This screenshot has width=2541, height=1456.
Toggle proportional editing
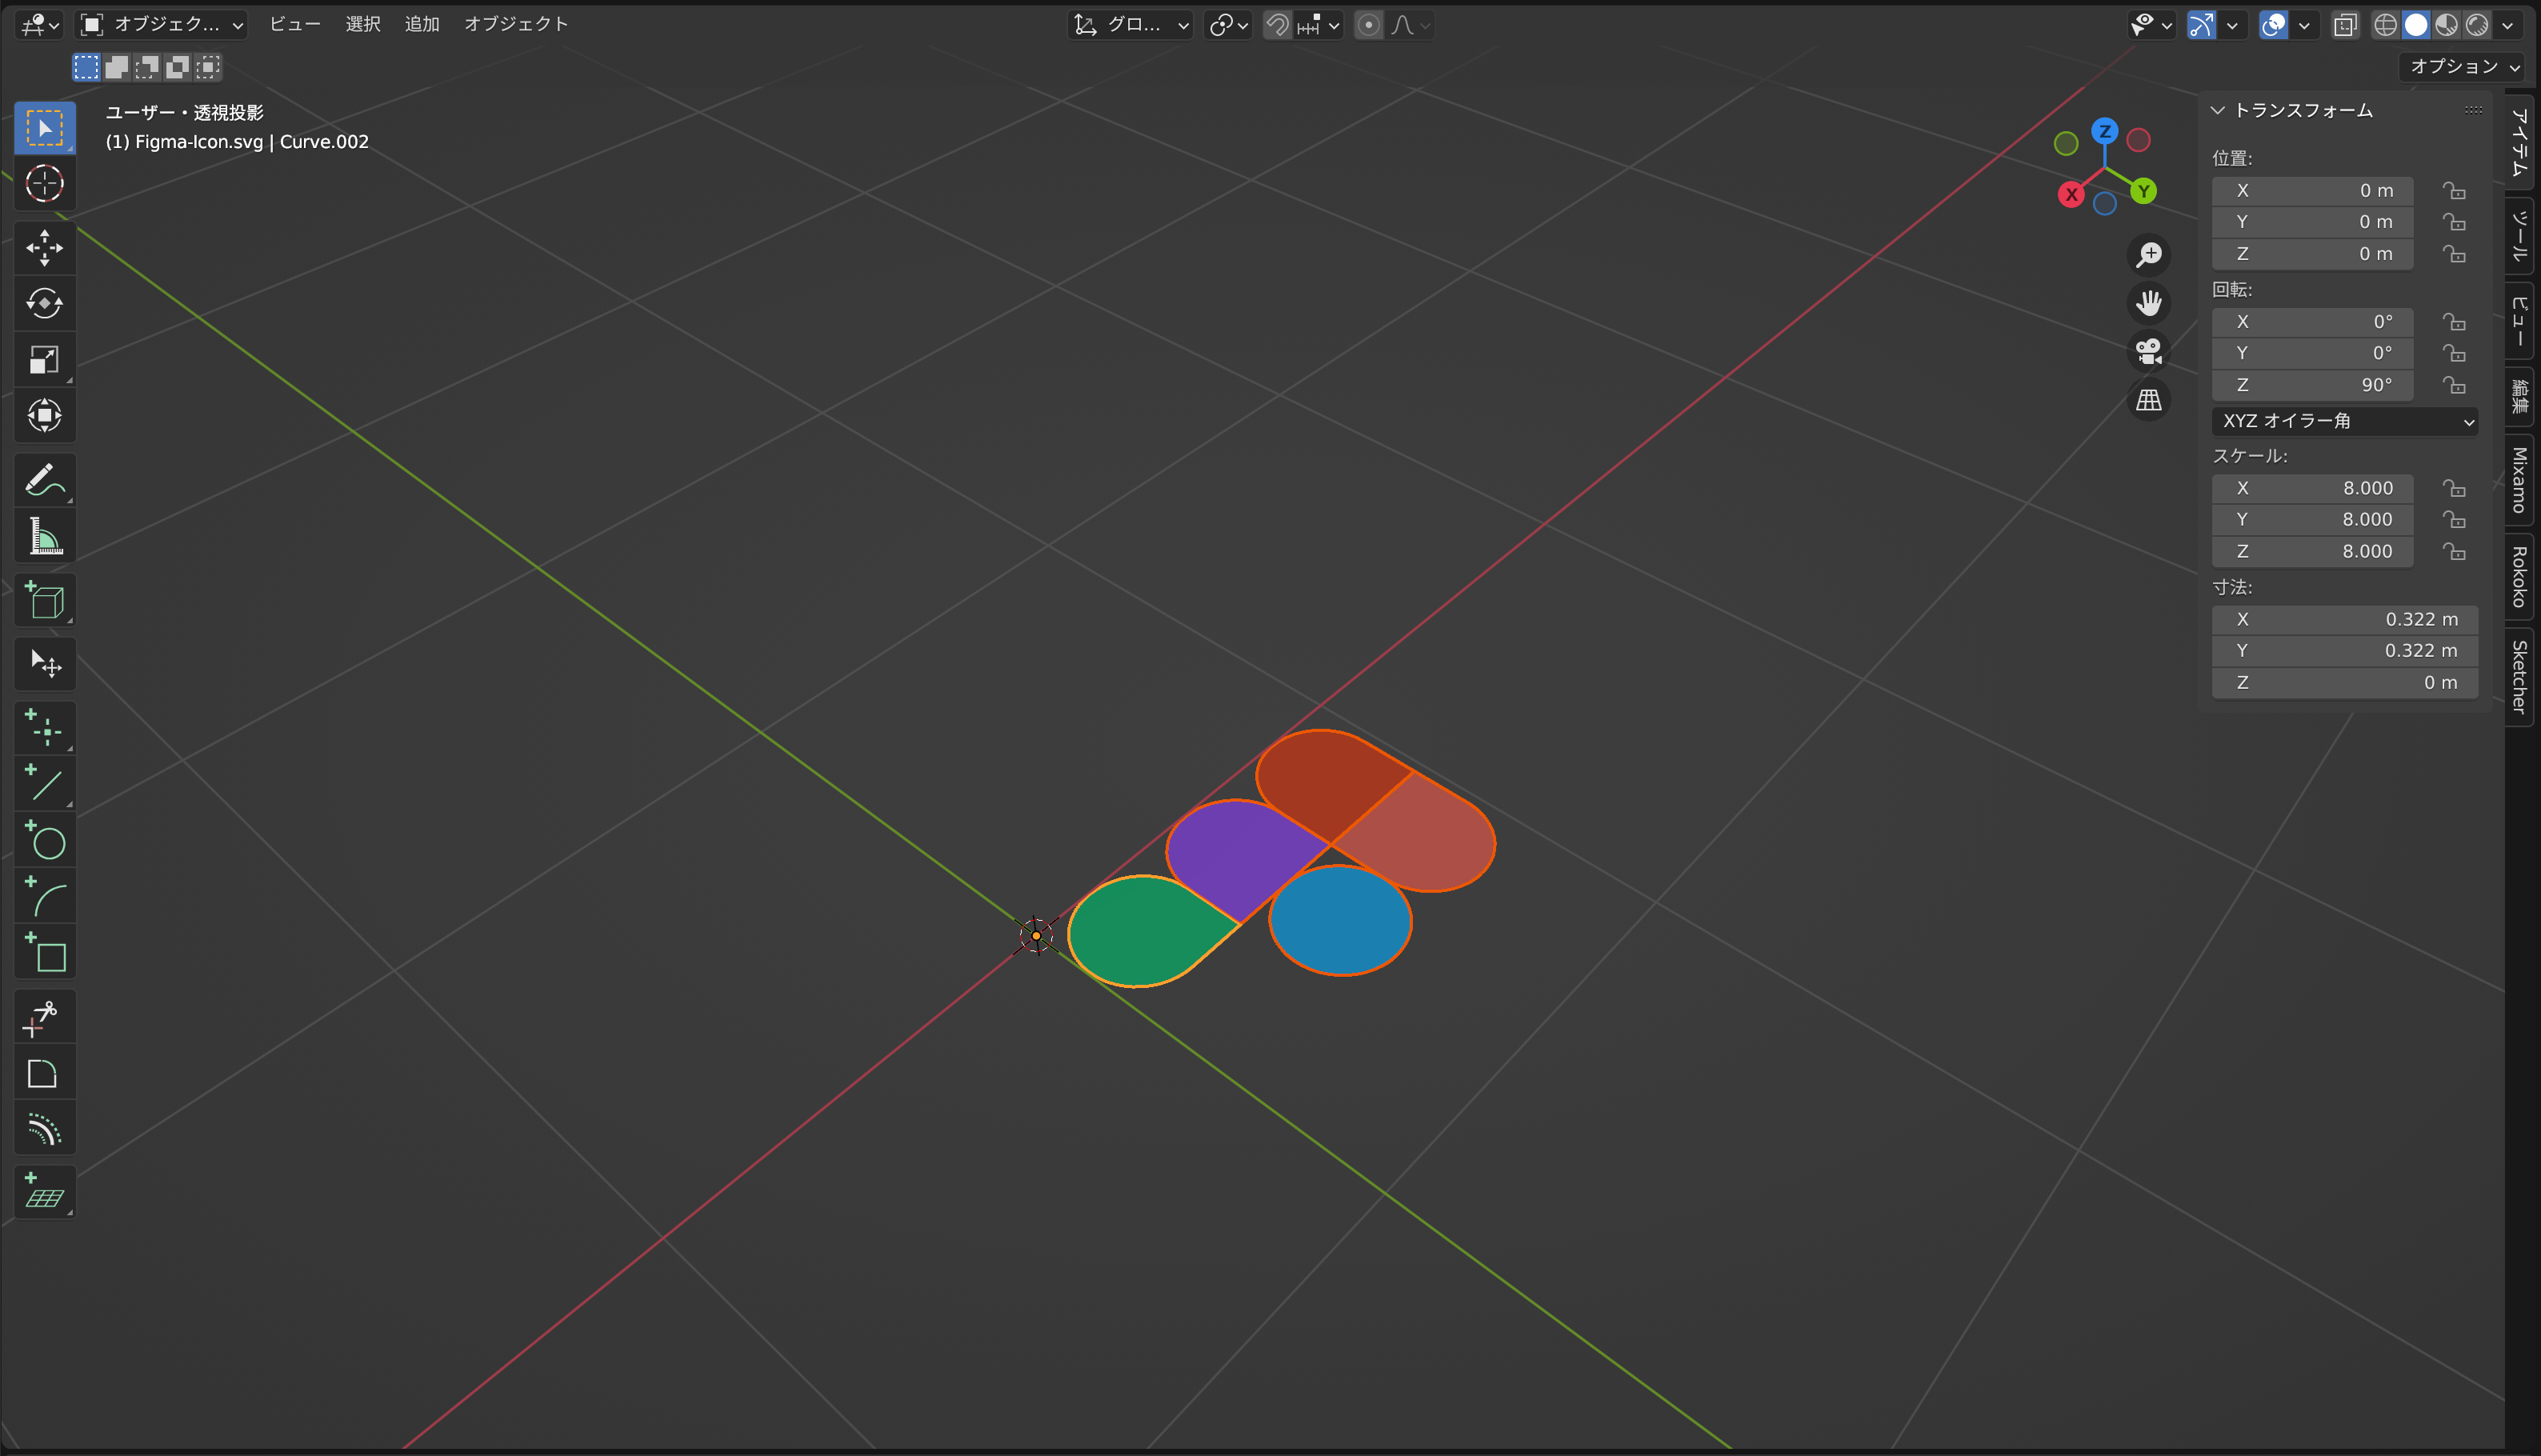click(1369, 25)
